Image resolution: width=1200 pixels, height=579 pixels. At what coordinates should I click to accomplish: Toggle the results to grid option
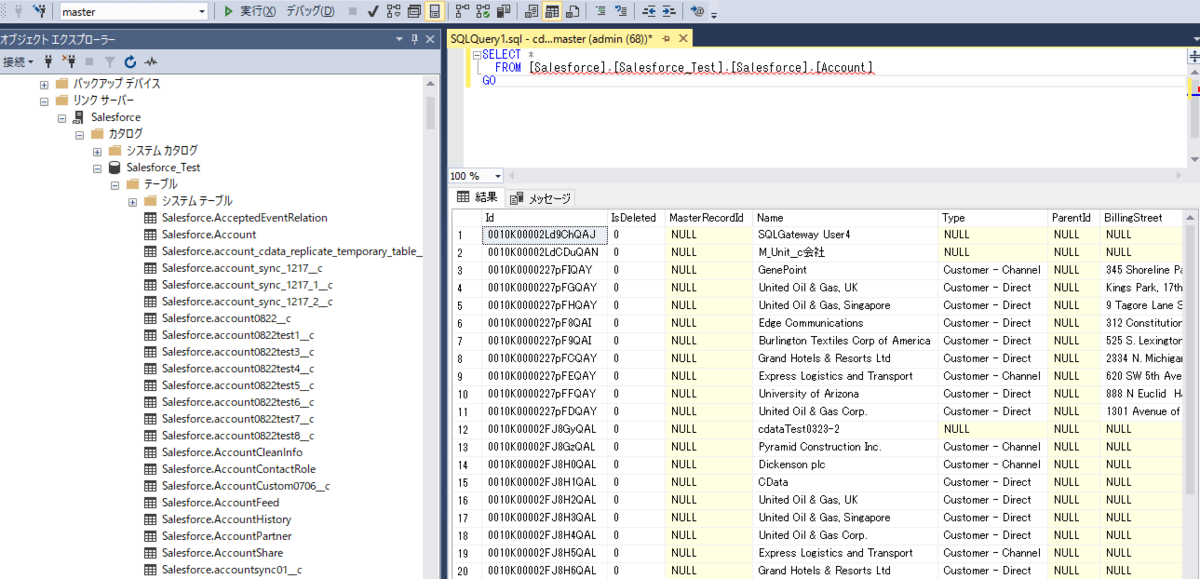(552, 11)
